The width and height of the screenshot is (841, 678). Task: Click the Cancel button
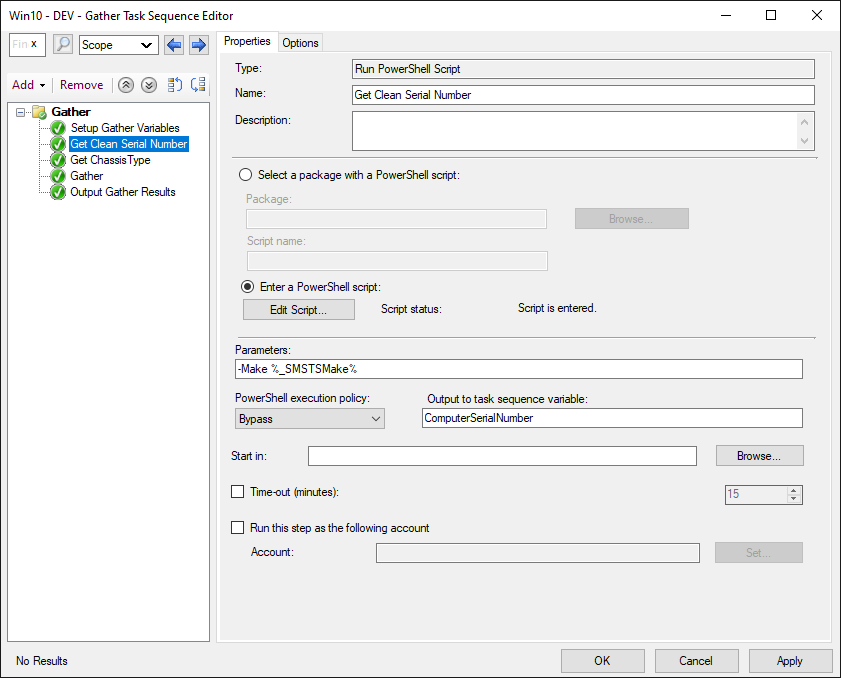coord(696,661)
